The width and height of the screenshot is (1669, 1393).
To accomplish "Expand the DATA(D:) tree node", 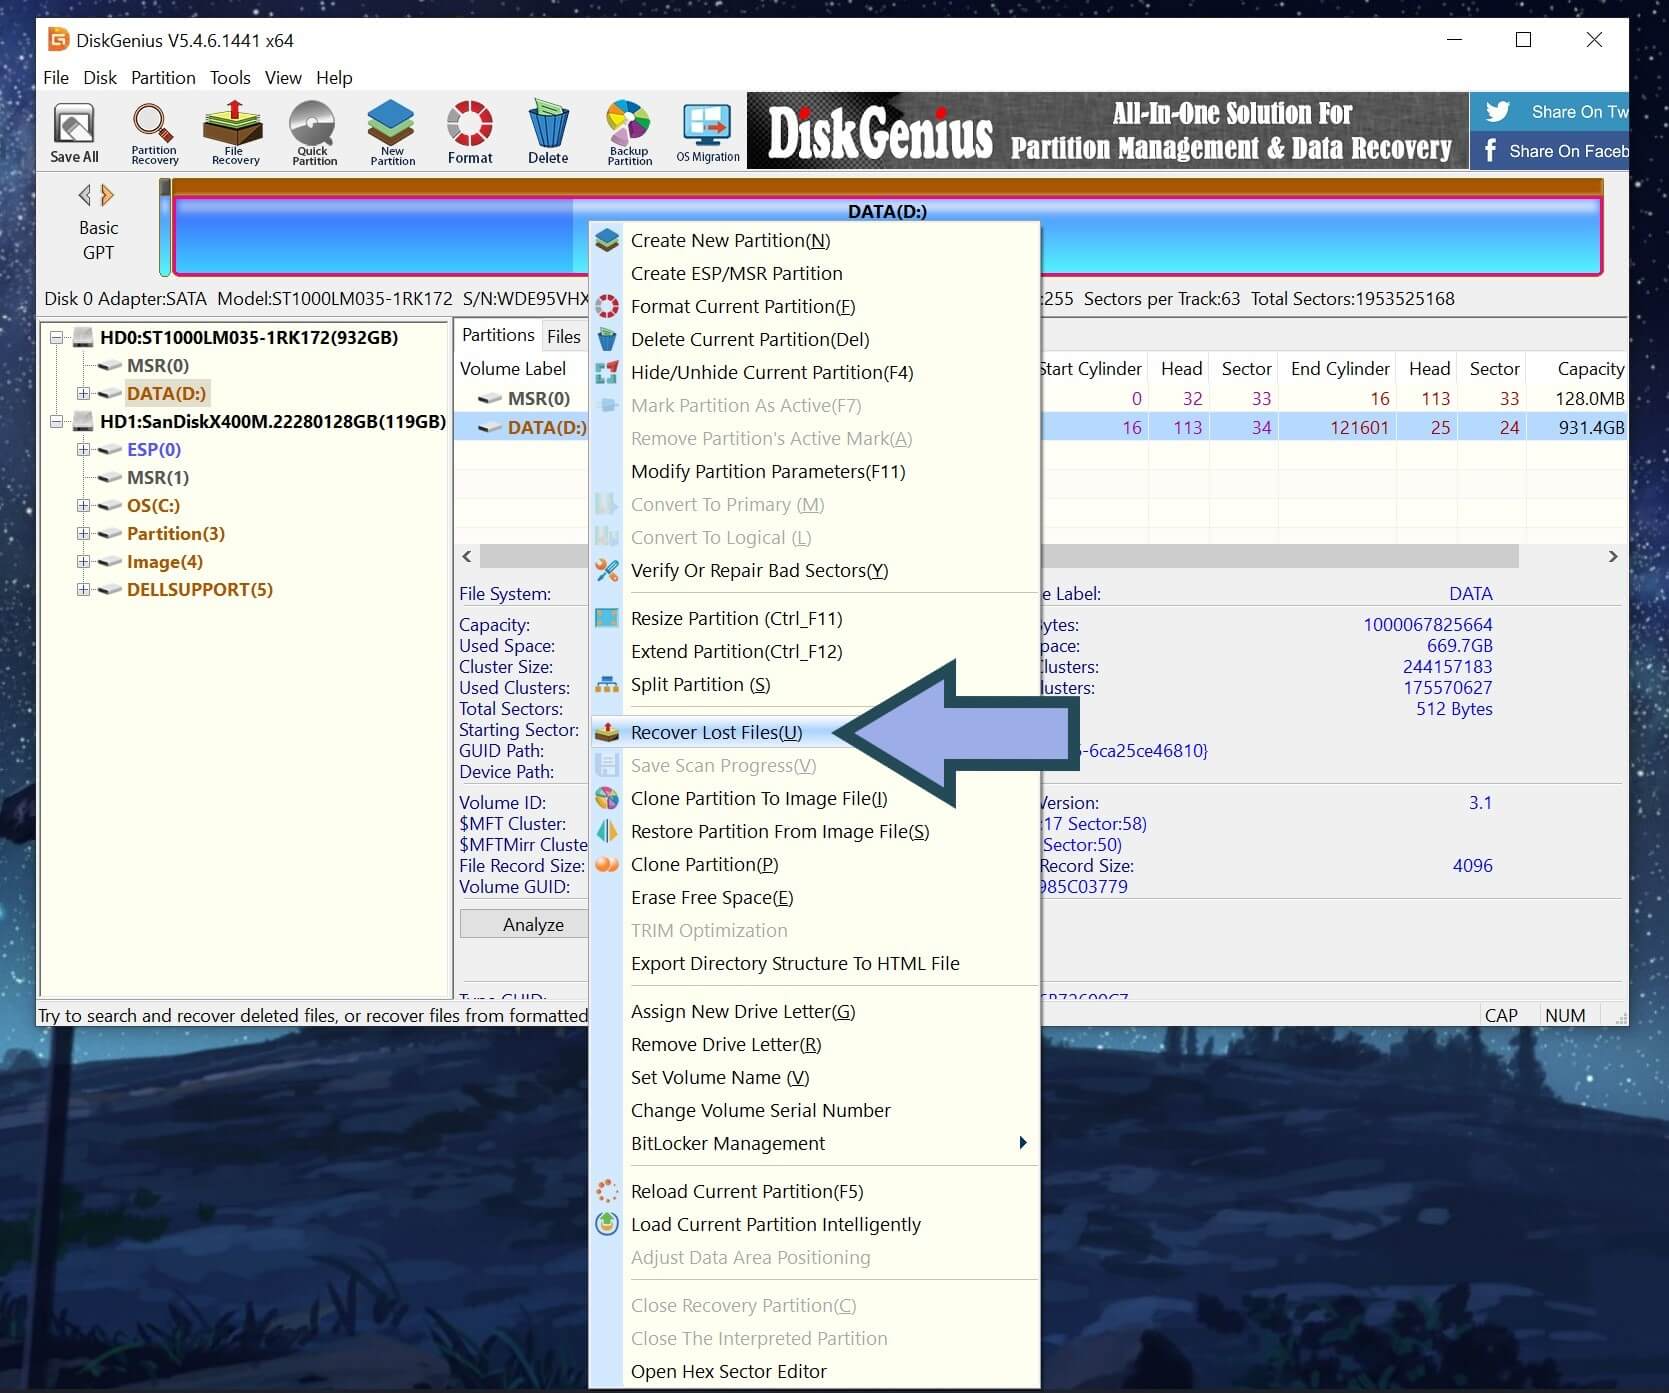I will click(84, 394).
